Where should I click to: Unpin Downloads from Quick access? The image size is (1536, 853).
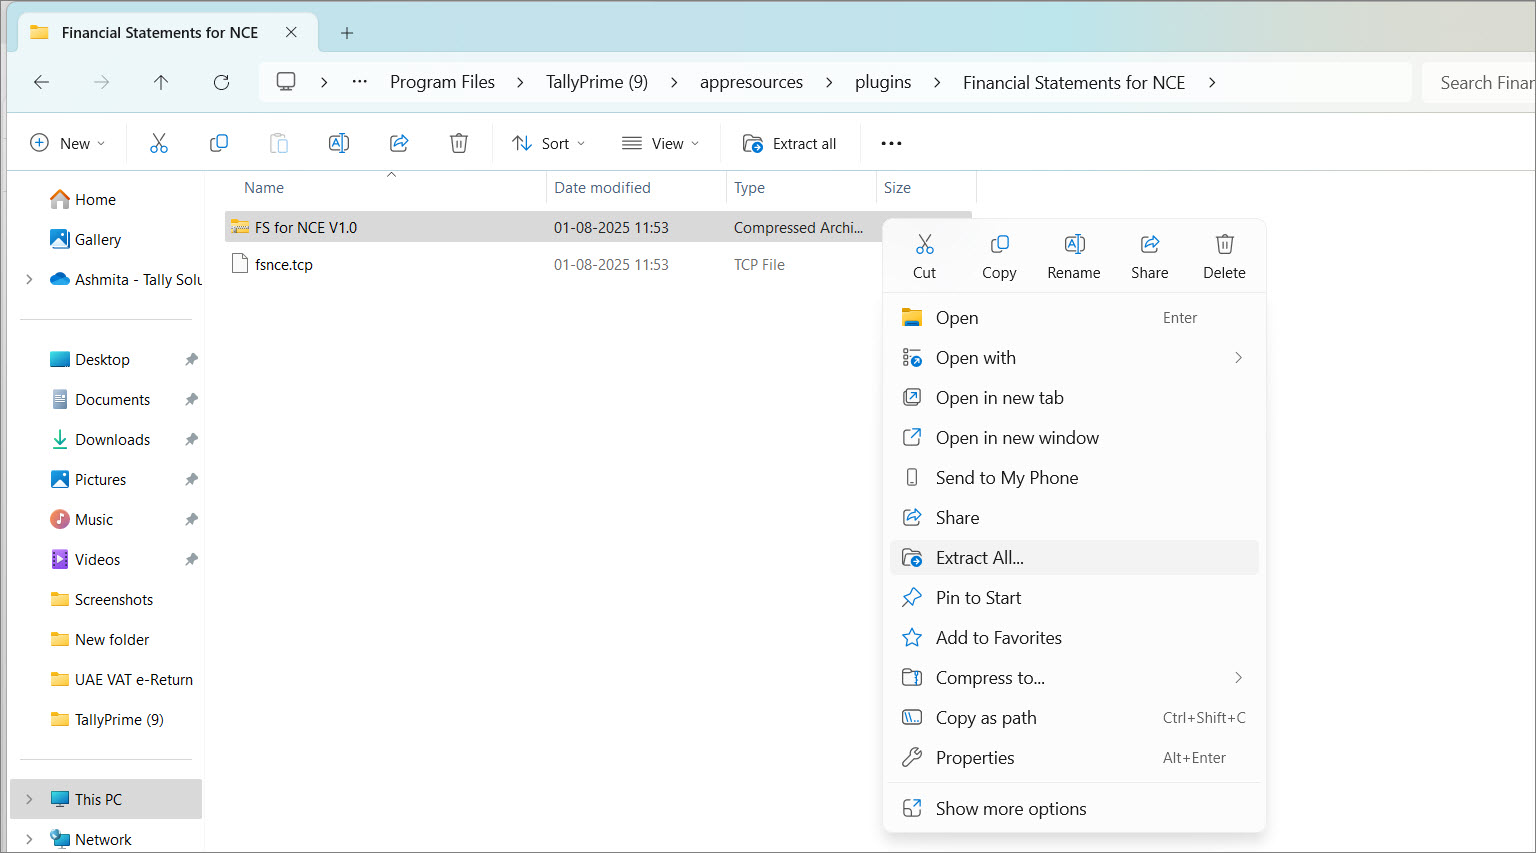[x=191, y=439]
